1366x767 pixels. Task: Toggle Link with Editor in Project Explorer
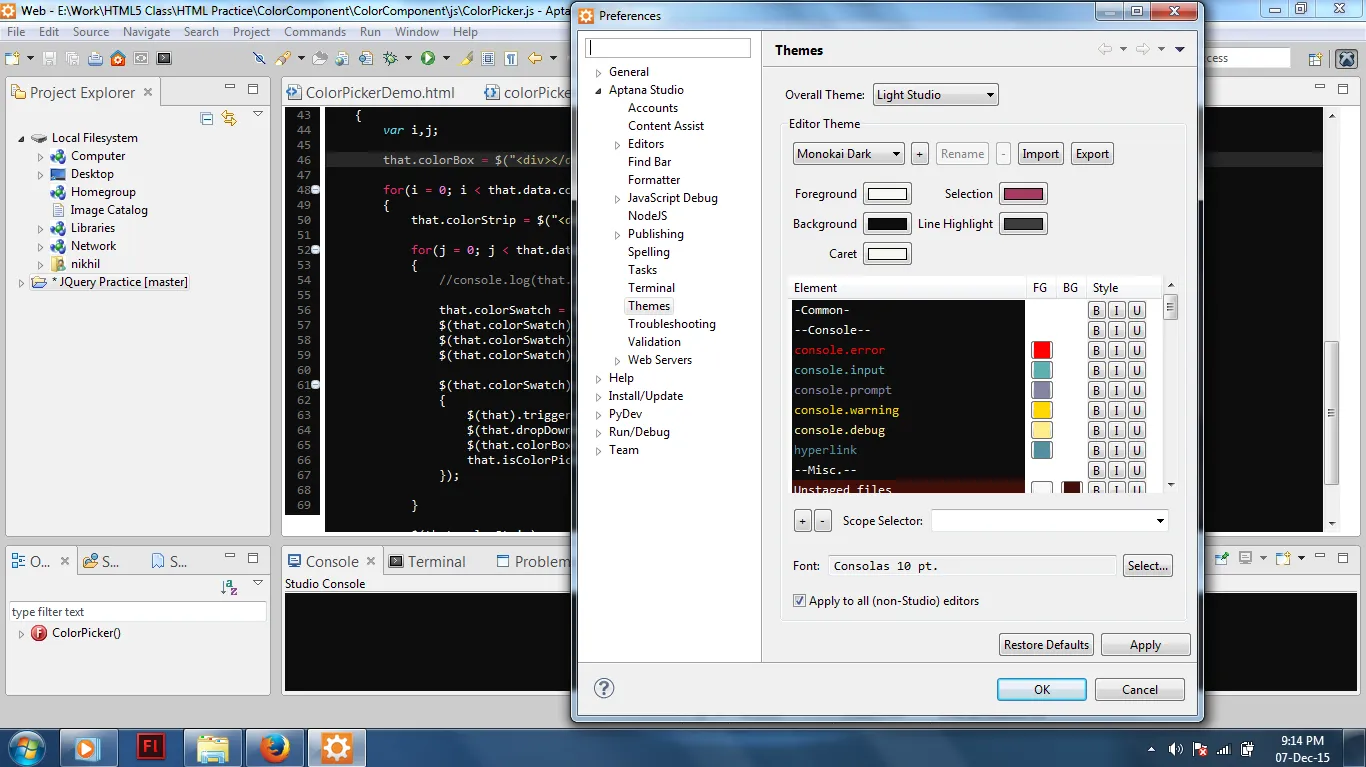(x=229, y=118)
